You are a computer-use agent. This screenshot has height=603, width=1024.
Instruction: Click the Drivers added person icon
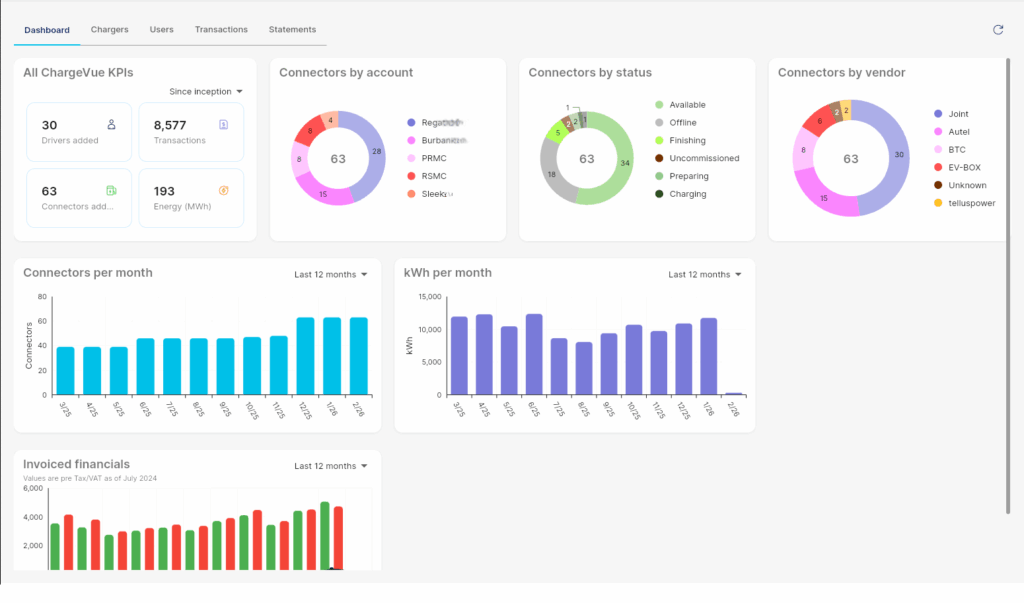click(x=112, y=124)
